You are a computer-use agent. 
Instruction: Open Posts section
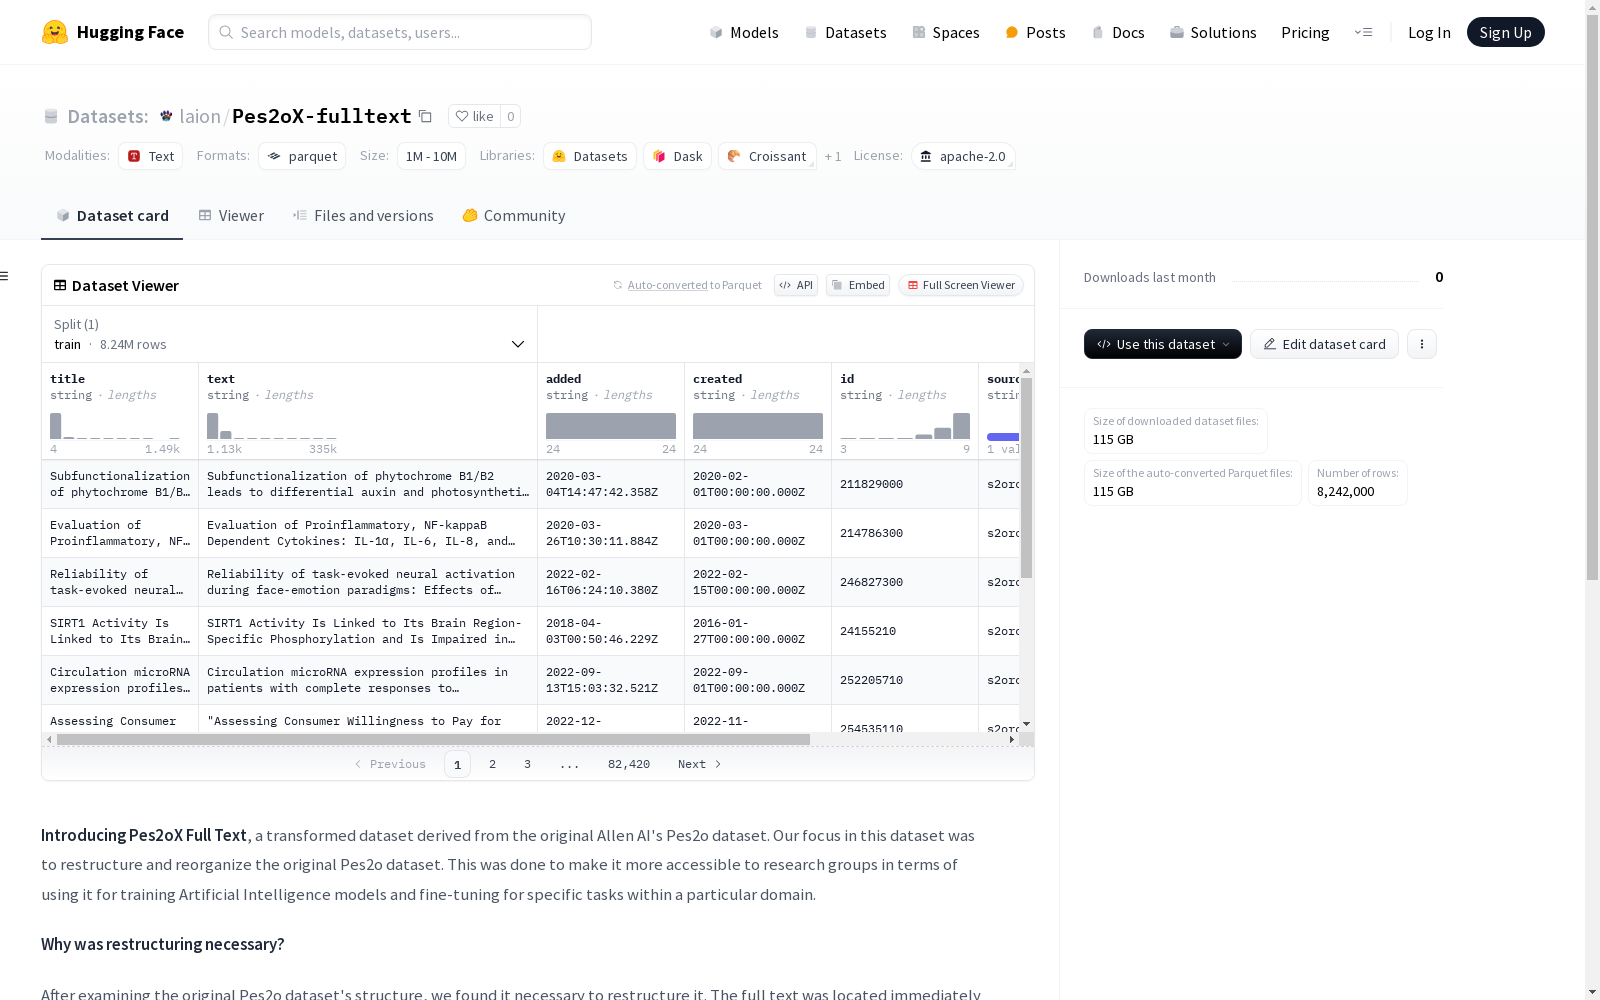(x=1035, y=32)
